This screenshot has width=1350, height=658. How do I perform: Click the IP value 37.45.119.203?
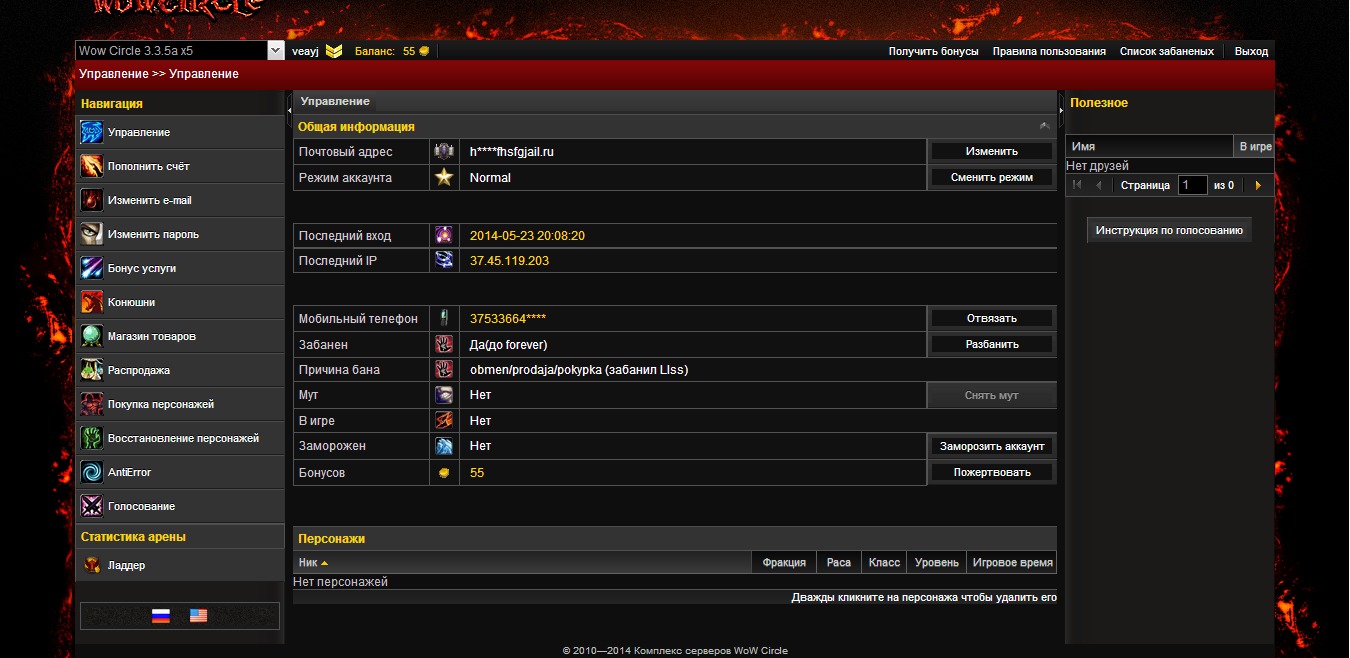point(509,260)
